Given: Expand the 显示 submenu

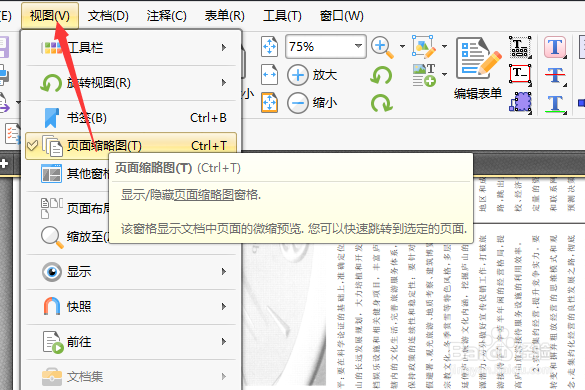Looking at the screenshot, I should (x=131, y=272).
